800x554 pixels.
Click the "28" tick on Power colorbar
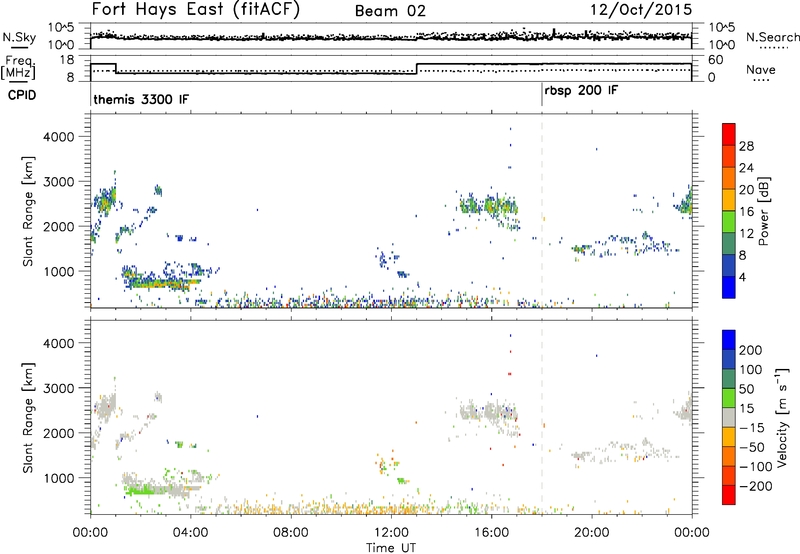(746, 146)
